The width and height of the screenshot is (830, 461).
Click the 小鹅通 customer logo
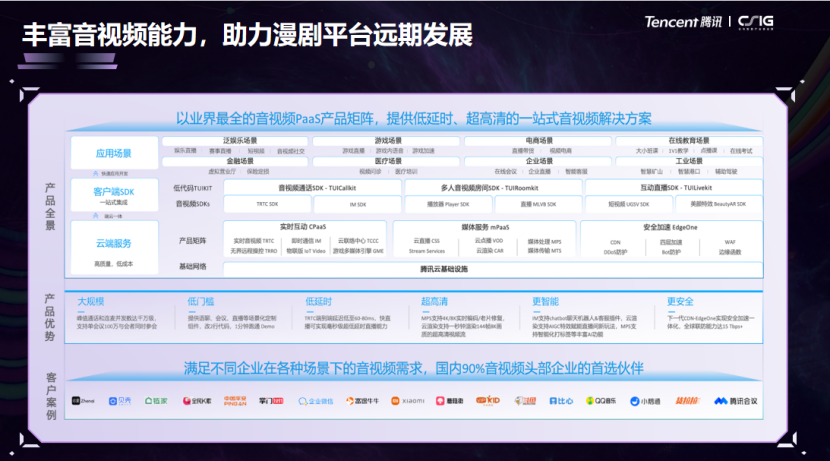(x=645, y=401)
